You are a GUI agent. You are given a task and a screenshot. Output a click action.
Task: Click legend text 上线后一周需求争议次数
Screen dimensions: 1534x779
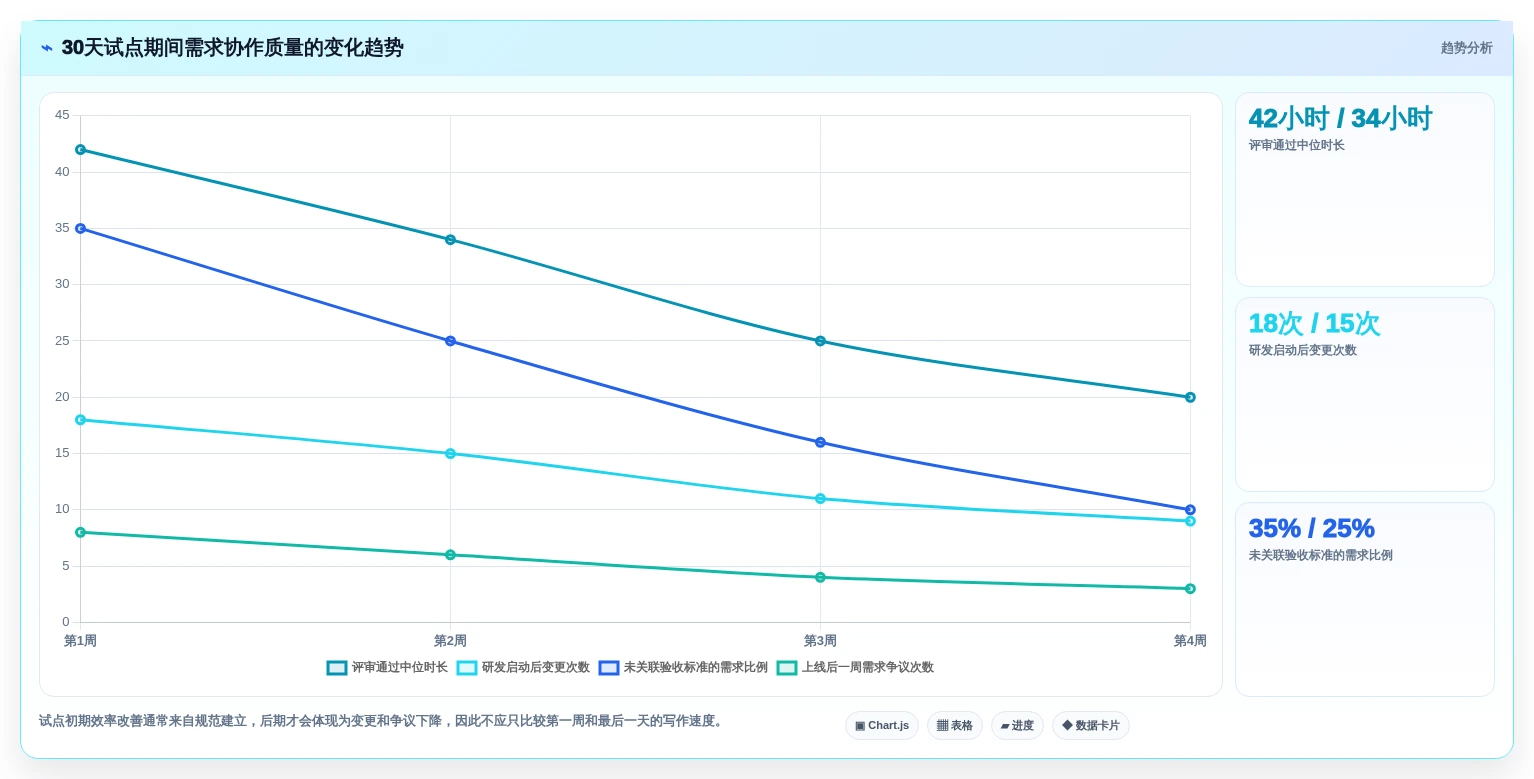coord(868,668)
